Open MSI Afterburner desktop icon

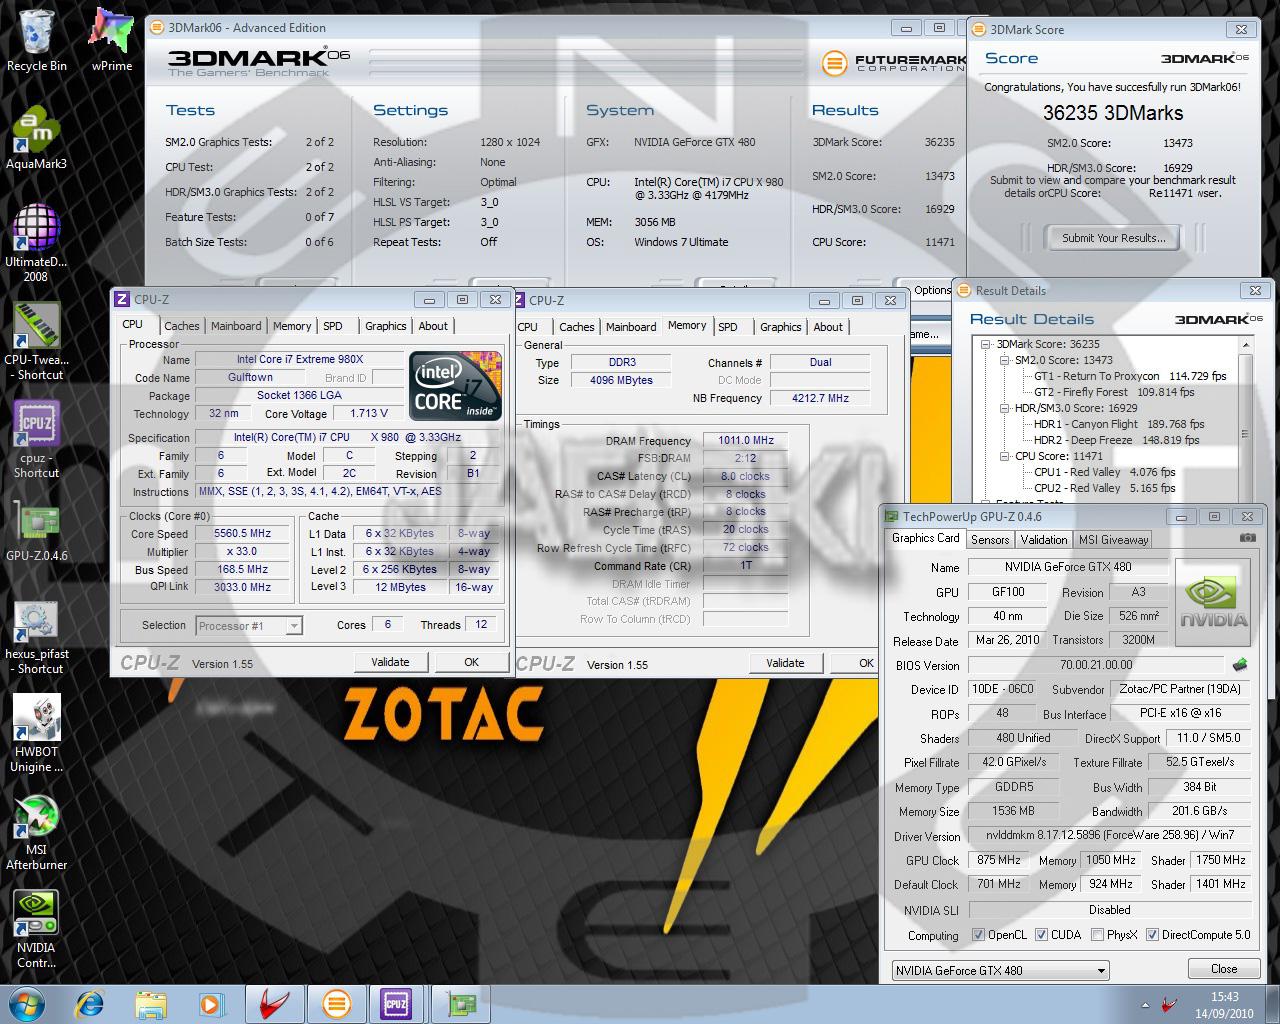37,833
